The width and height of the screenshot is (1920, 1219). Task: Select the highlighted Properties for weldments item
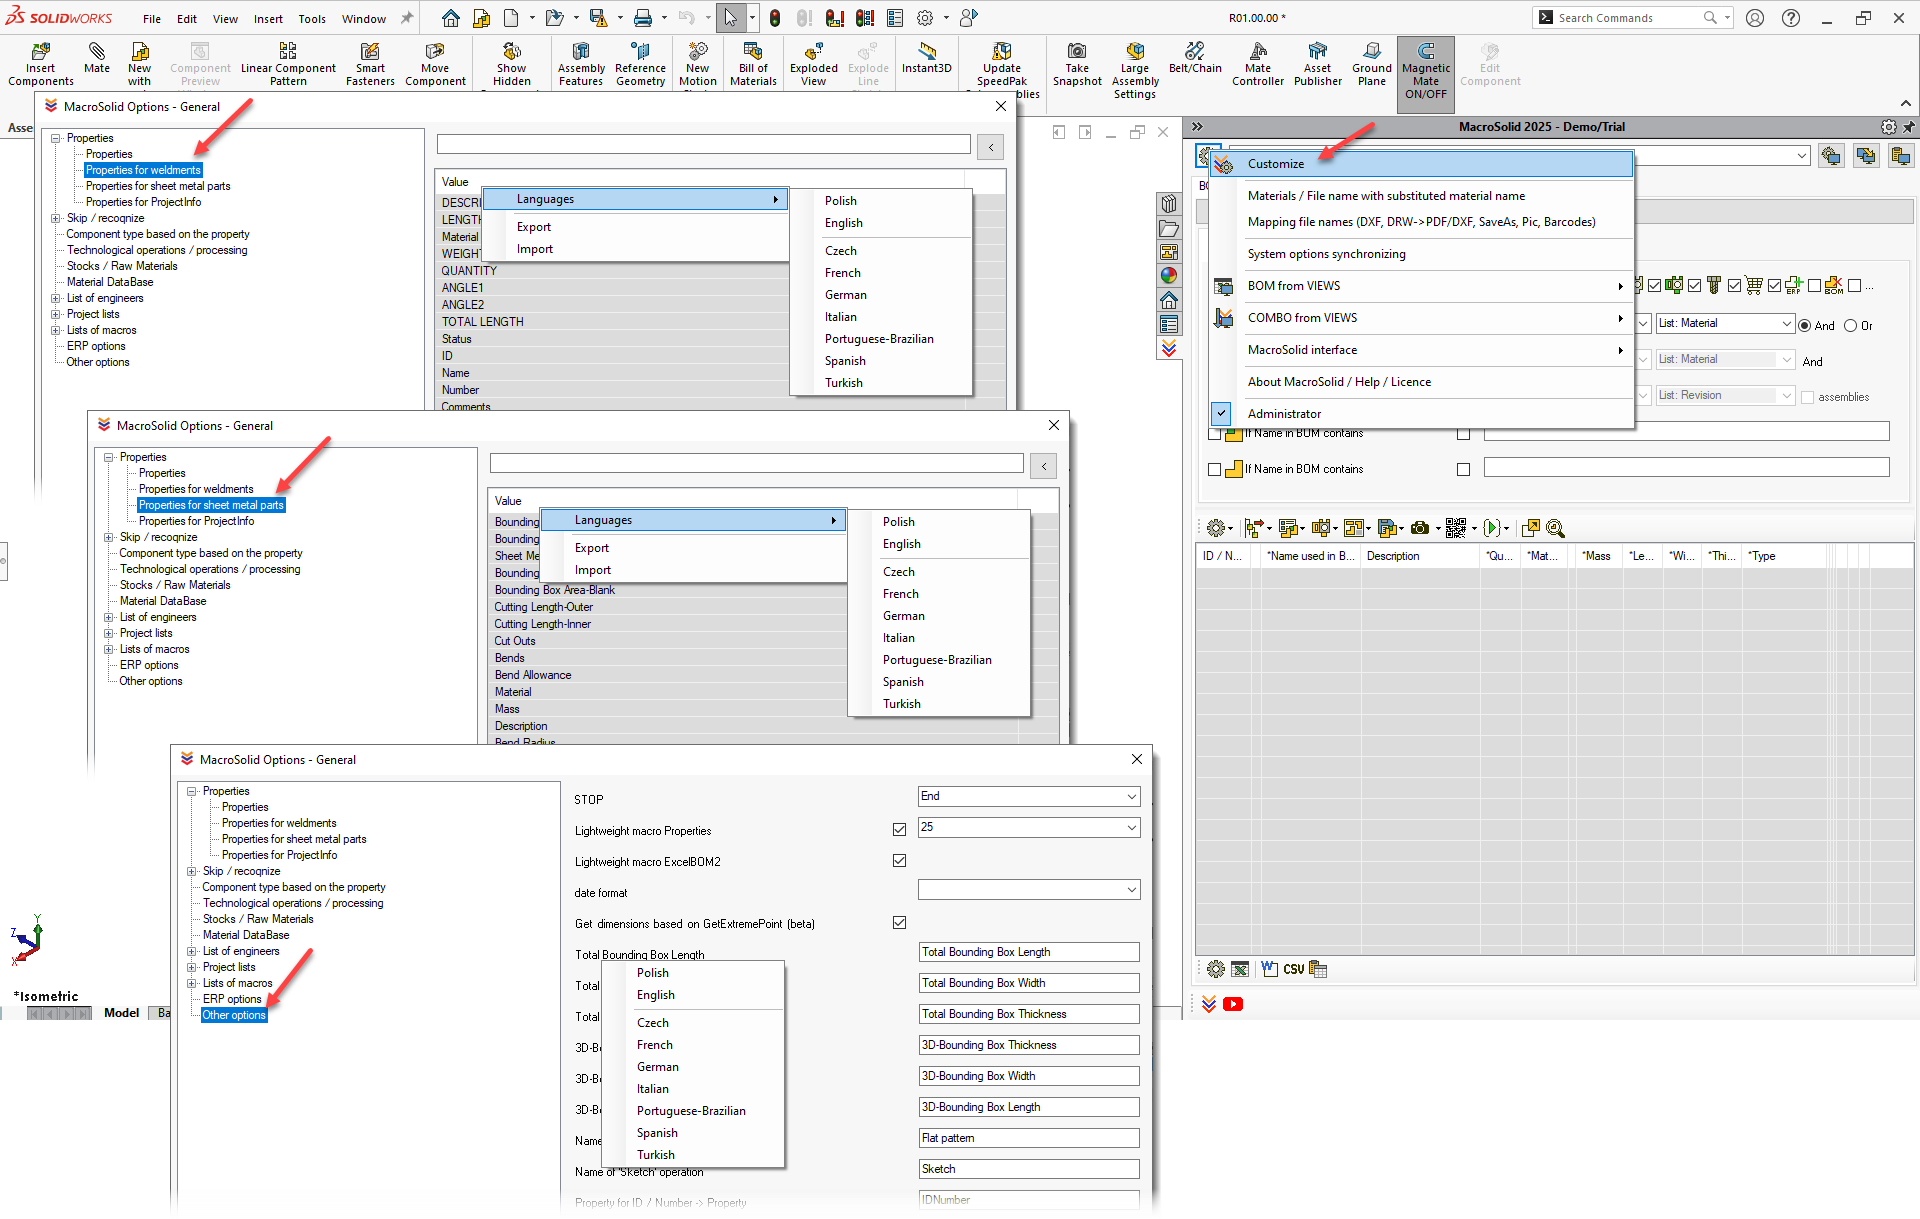(143, 170)
